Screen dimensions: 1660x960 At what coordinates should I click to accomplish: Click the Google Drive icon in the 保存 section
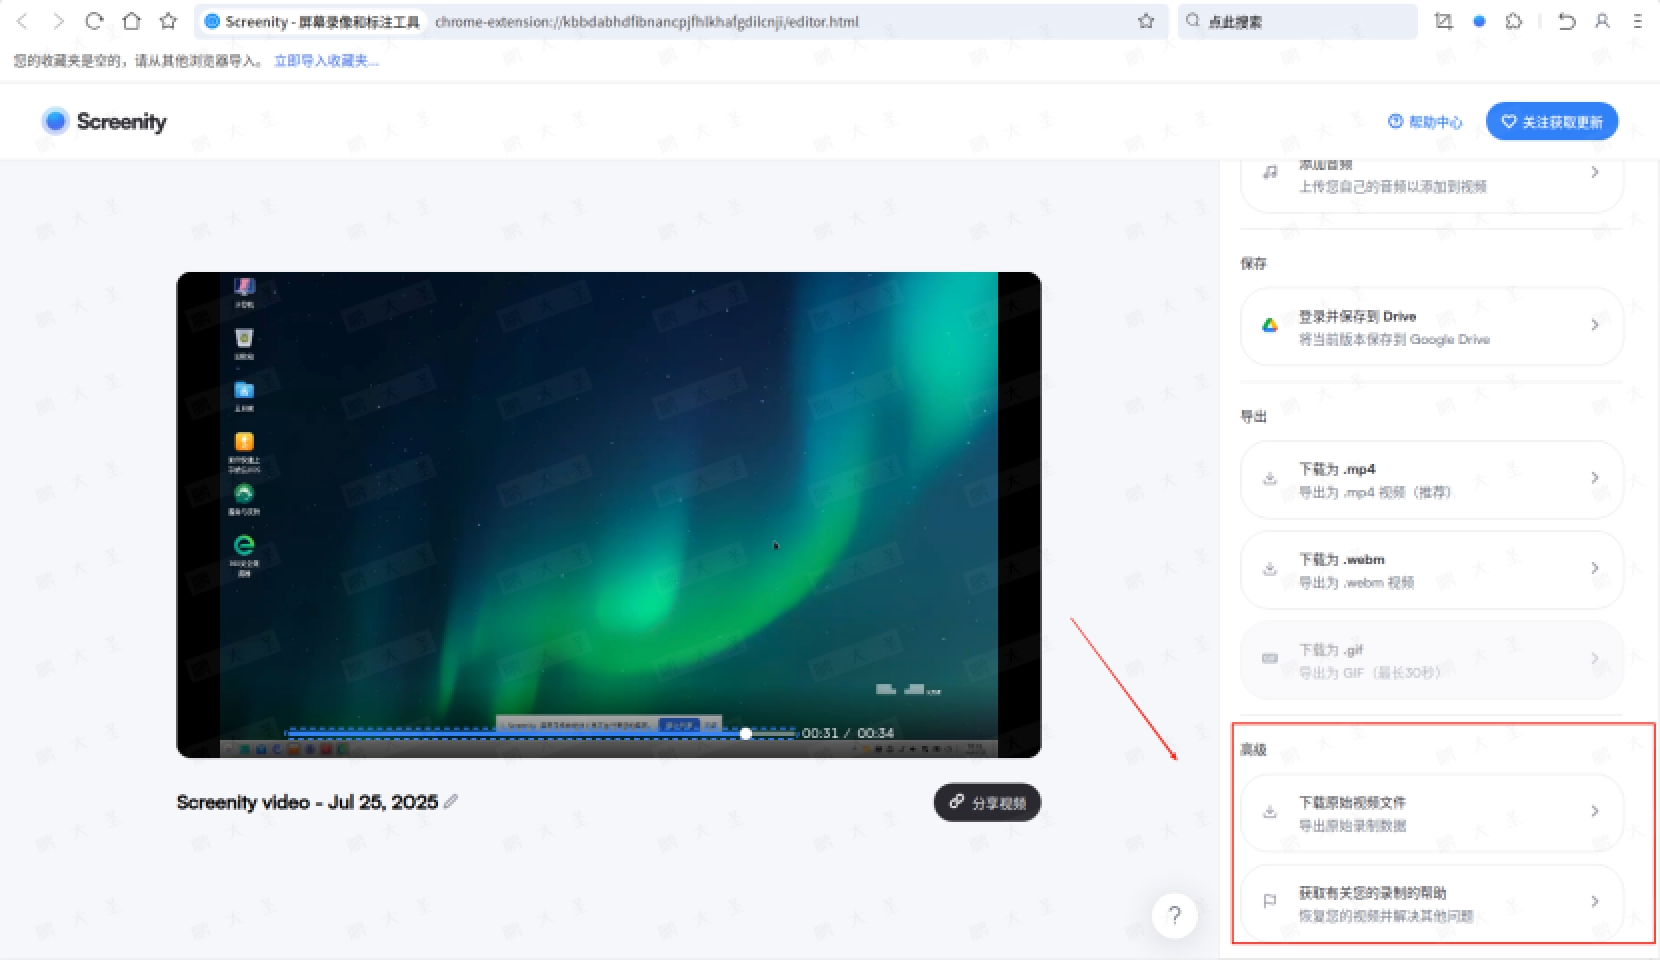click(x=1270, y=326)
